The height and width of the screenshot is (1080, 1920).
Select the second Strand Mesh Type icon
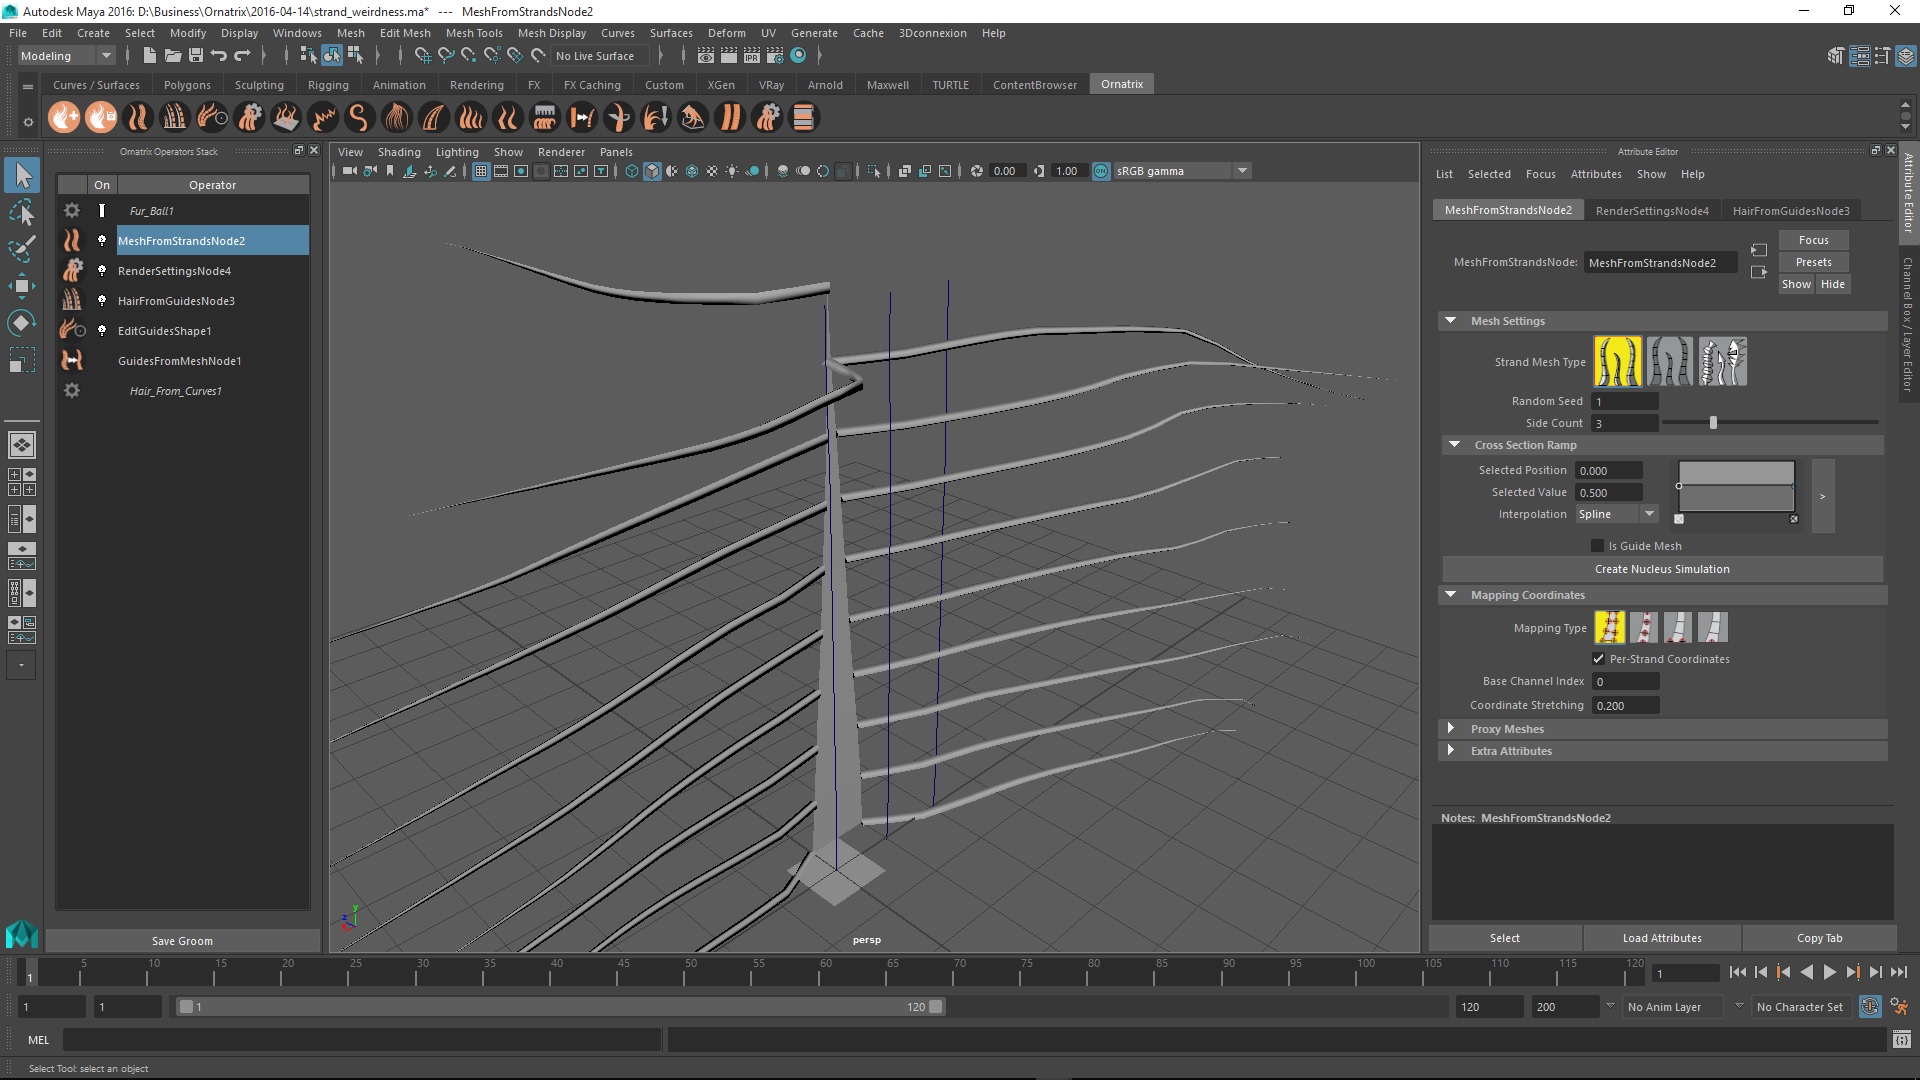(x=1670, y=361)
